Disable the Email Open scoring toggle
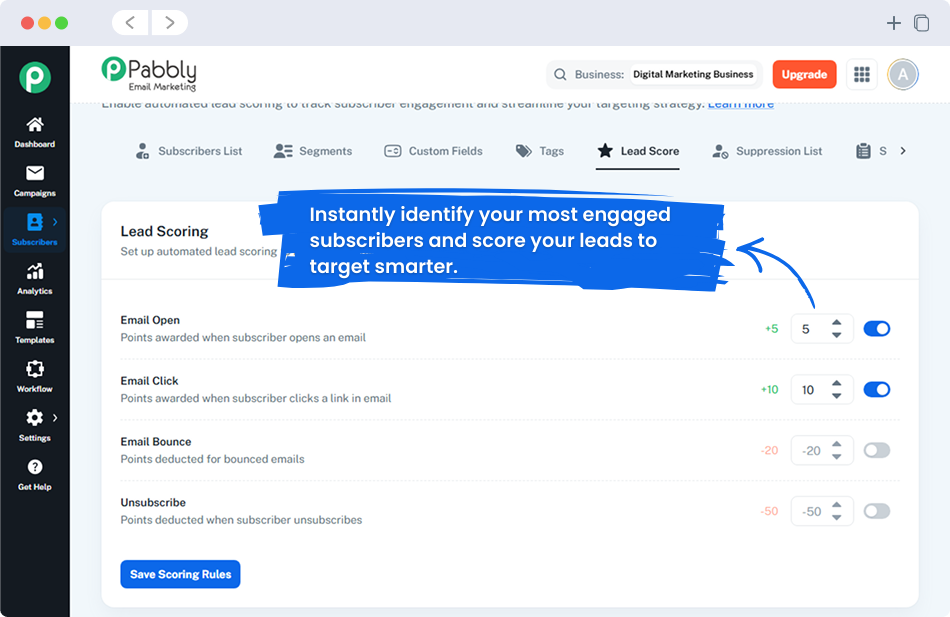Viewport: 950px width, 617px height. coord(877,328)
